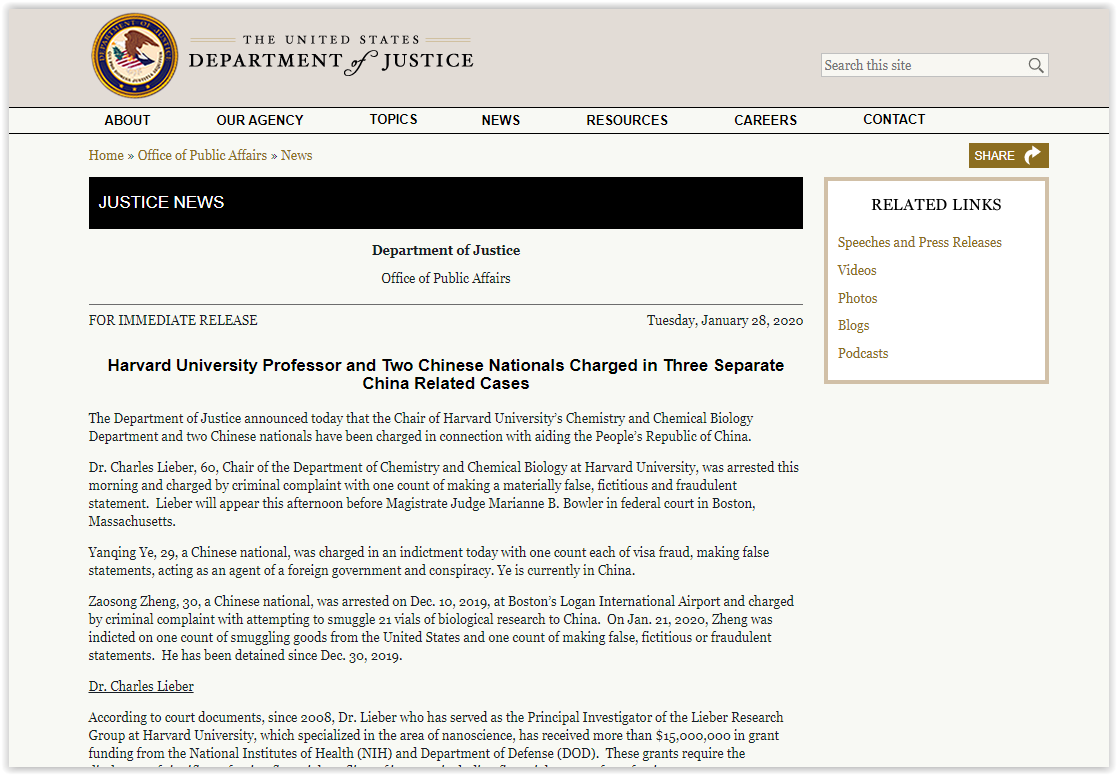Click the paragraph starting 'Dr. Charles Lieber, 60'

point(444,494)
